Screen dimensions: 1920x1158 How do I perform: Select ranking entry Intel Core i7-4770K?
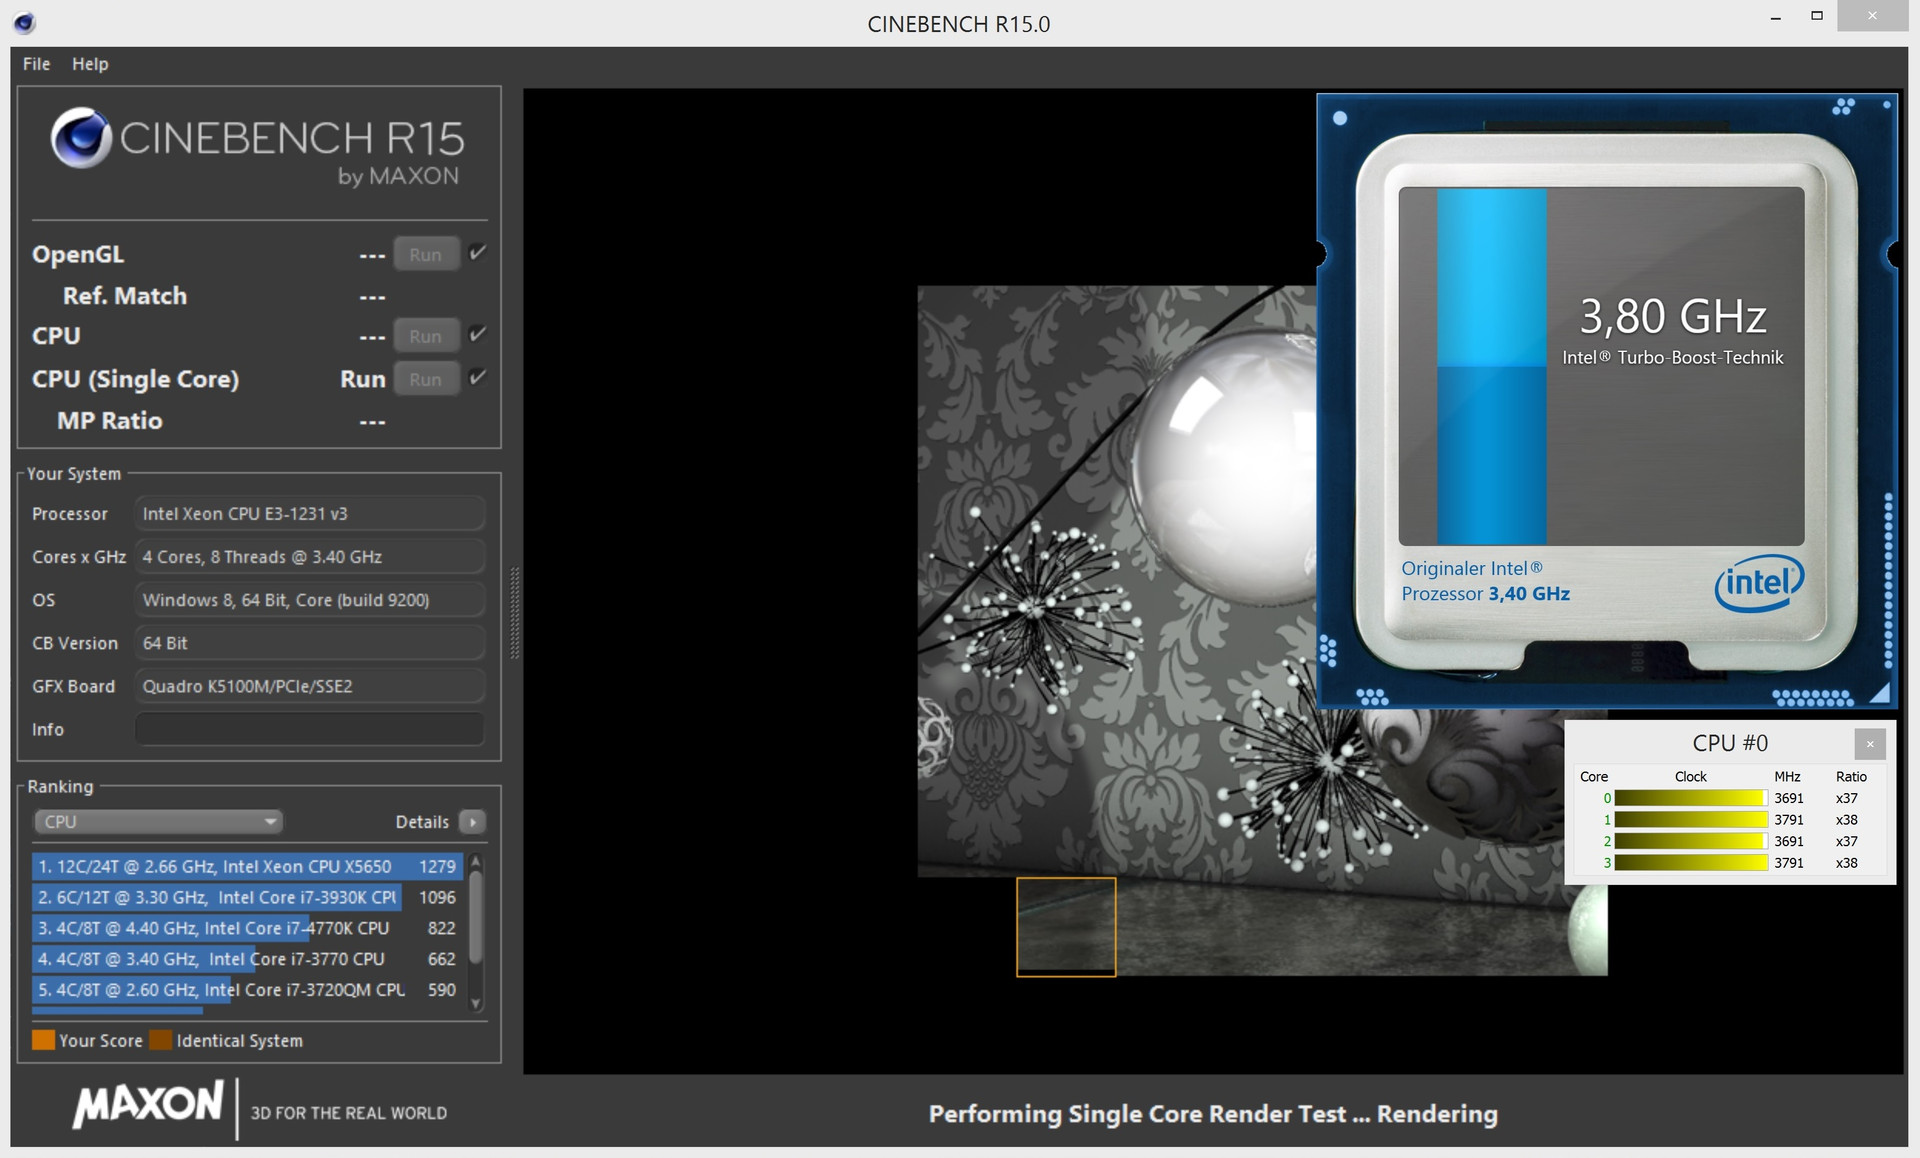coord(247,928)
